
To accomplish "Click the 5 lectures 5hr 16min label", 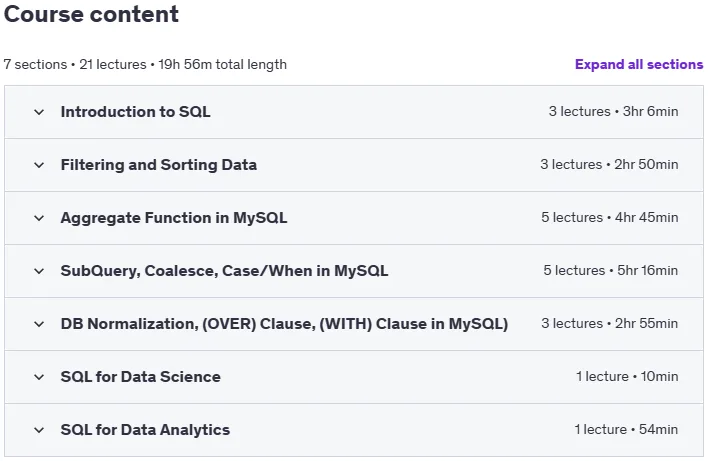I will pyautogui.click(x=610, y=270).
